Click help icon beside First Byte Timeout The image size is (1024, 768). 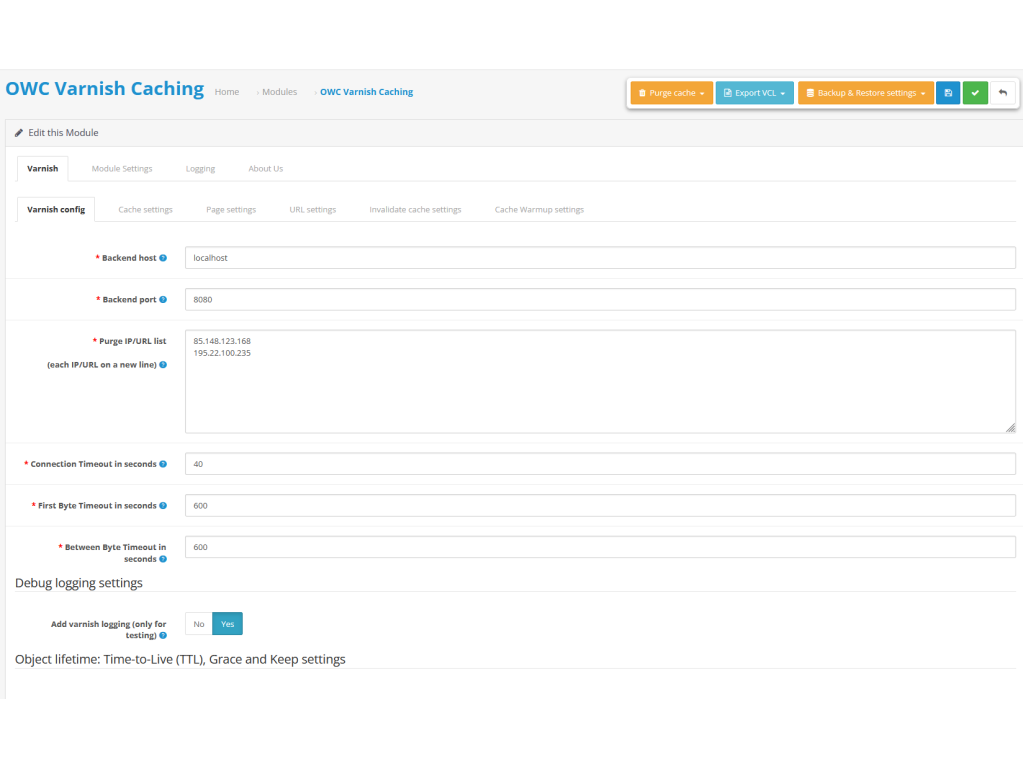click(163, 506)
